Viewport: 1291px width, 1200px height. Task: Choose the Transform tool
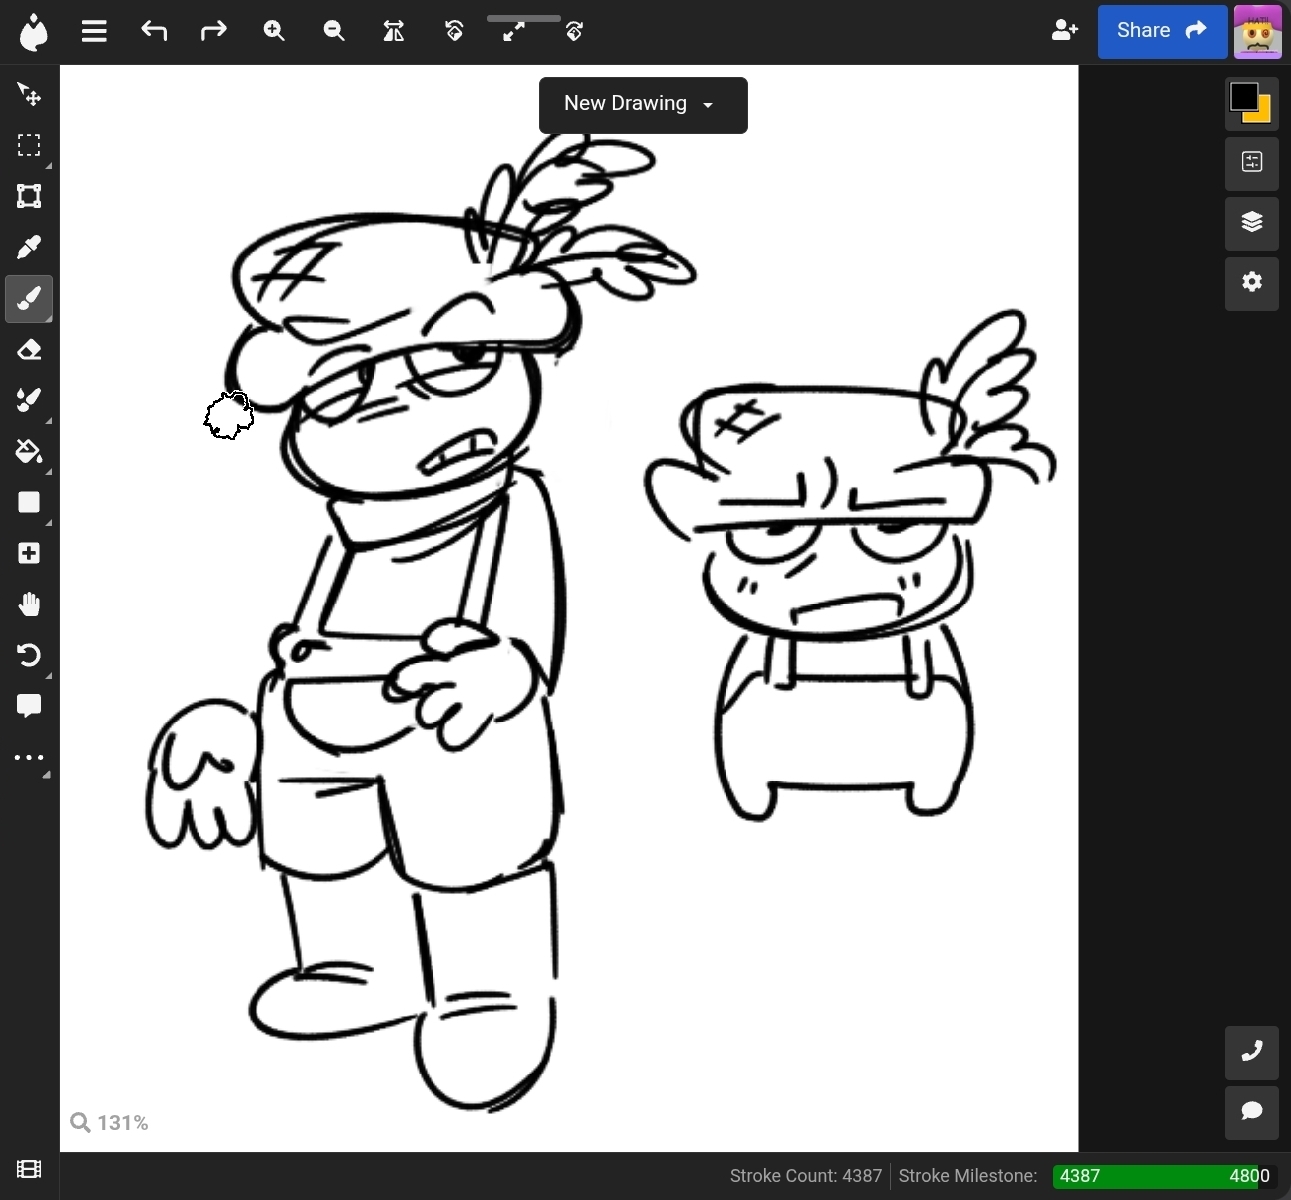[29, 196]
